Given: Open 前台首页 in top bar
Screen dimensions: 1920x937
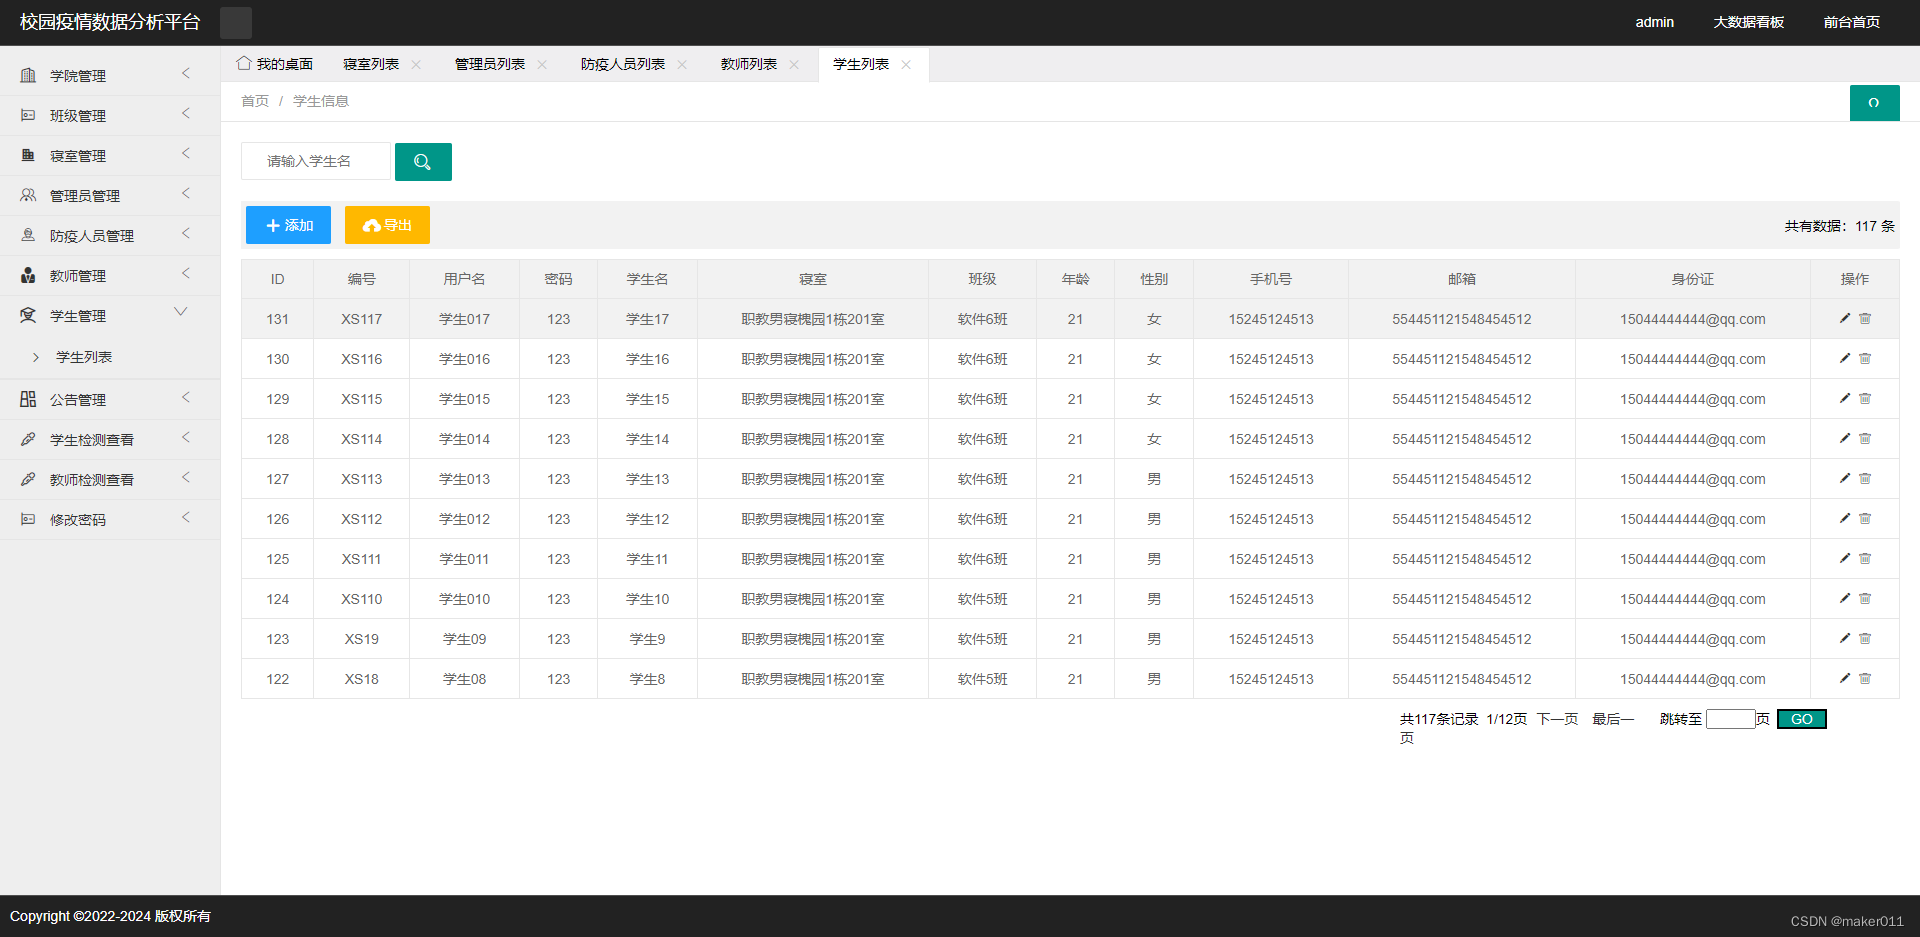Looking at the screenshot, I should tap(1852, 22).
